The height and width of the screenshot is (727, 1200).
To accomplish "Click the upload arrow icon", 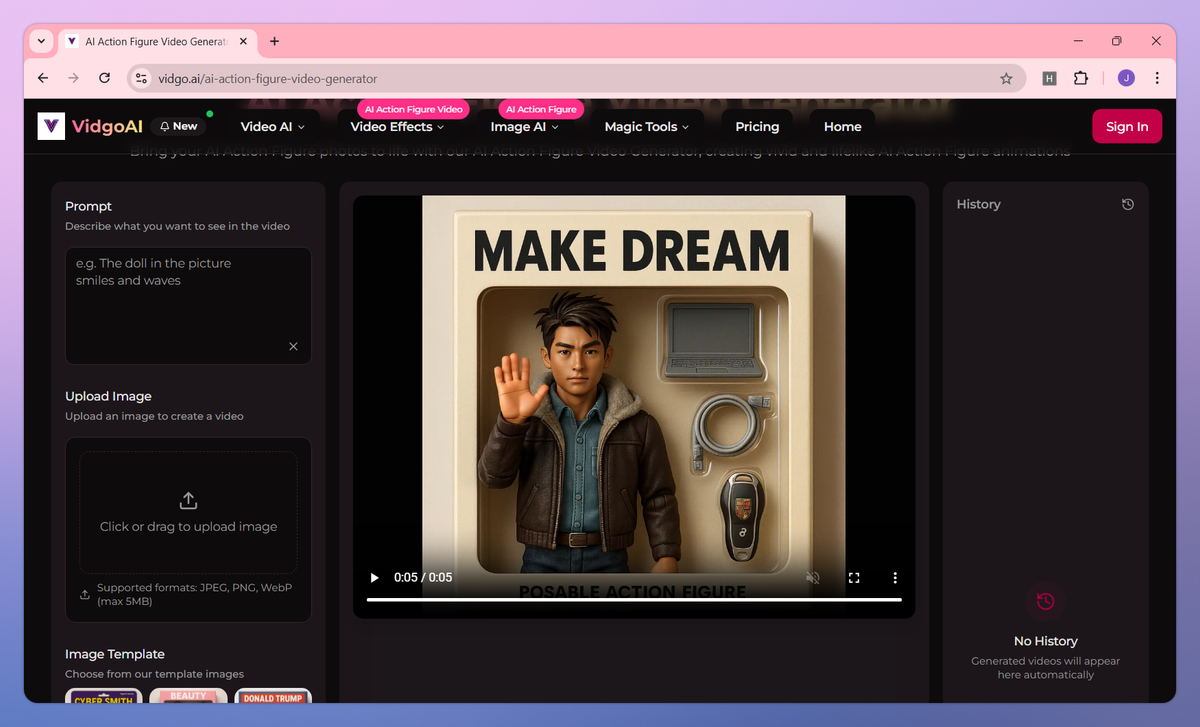I will point(188,500).
